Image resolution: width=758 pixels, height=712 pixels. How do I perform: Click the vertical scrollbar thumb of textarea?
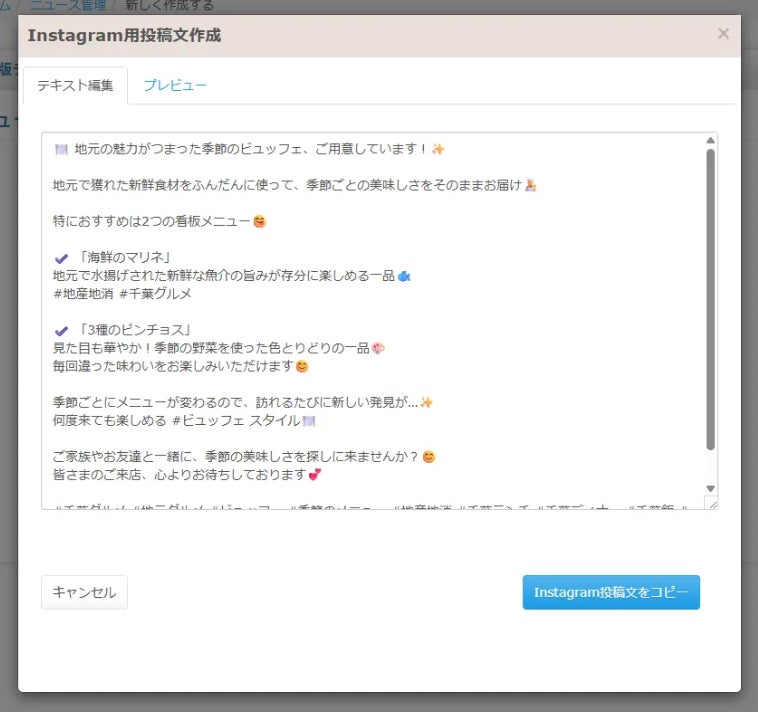click(710, 300)
